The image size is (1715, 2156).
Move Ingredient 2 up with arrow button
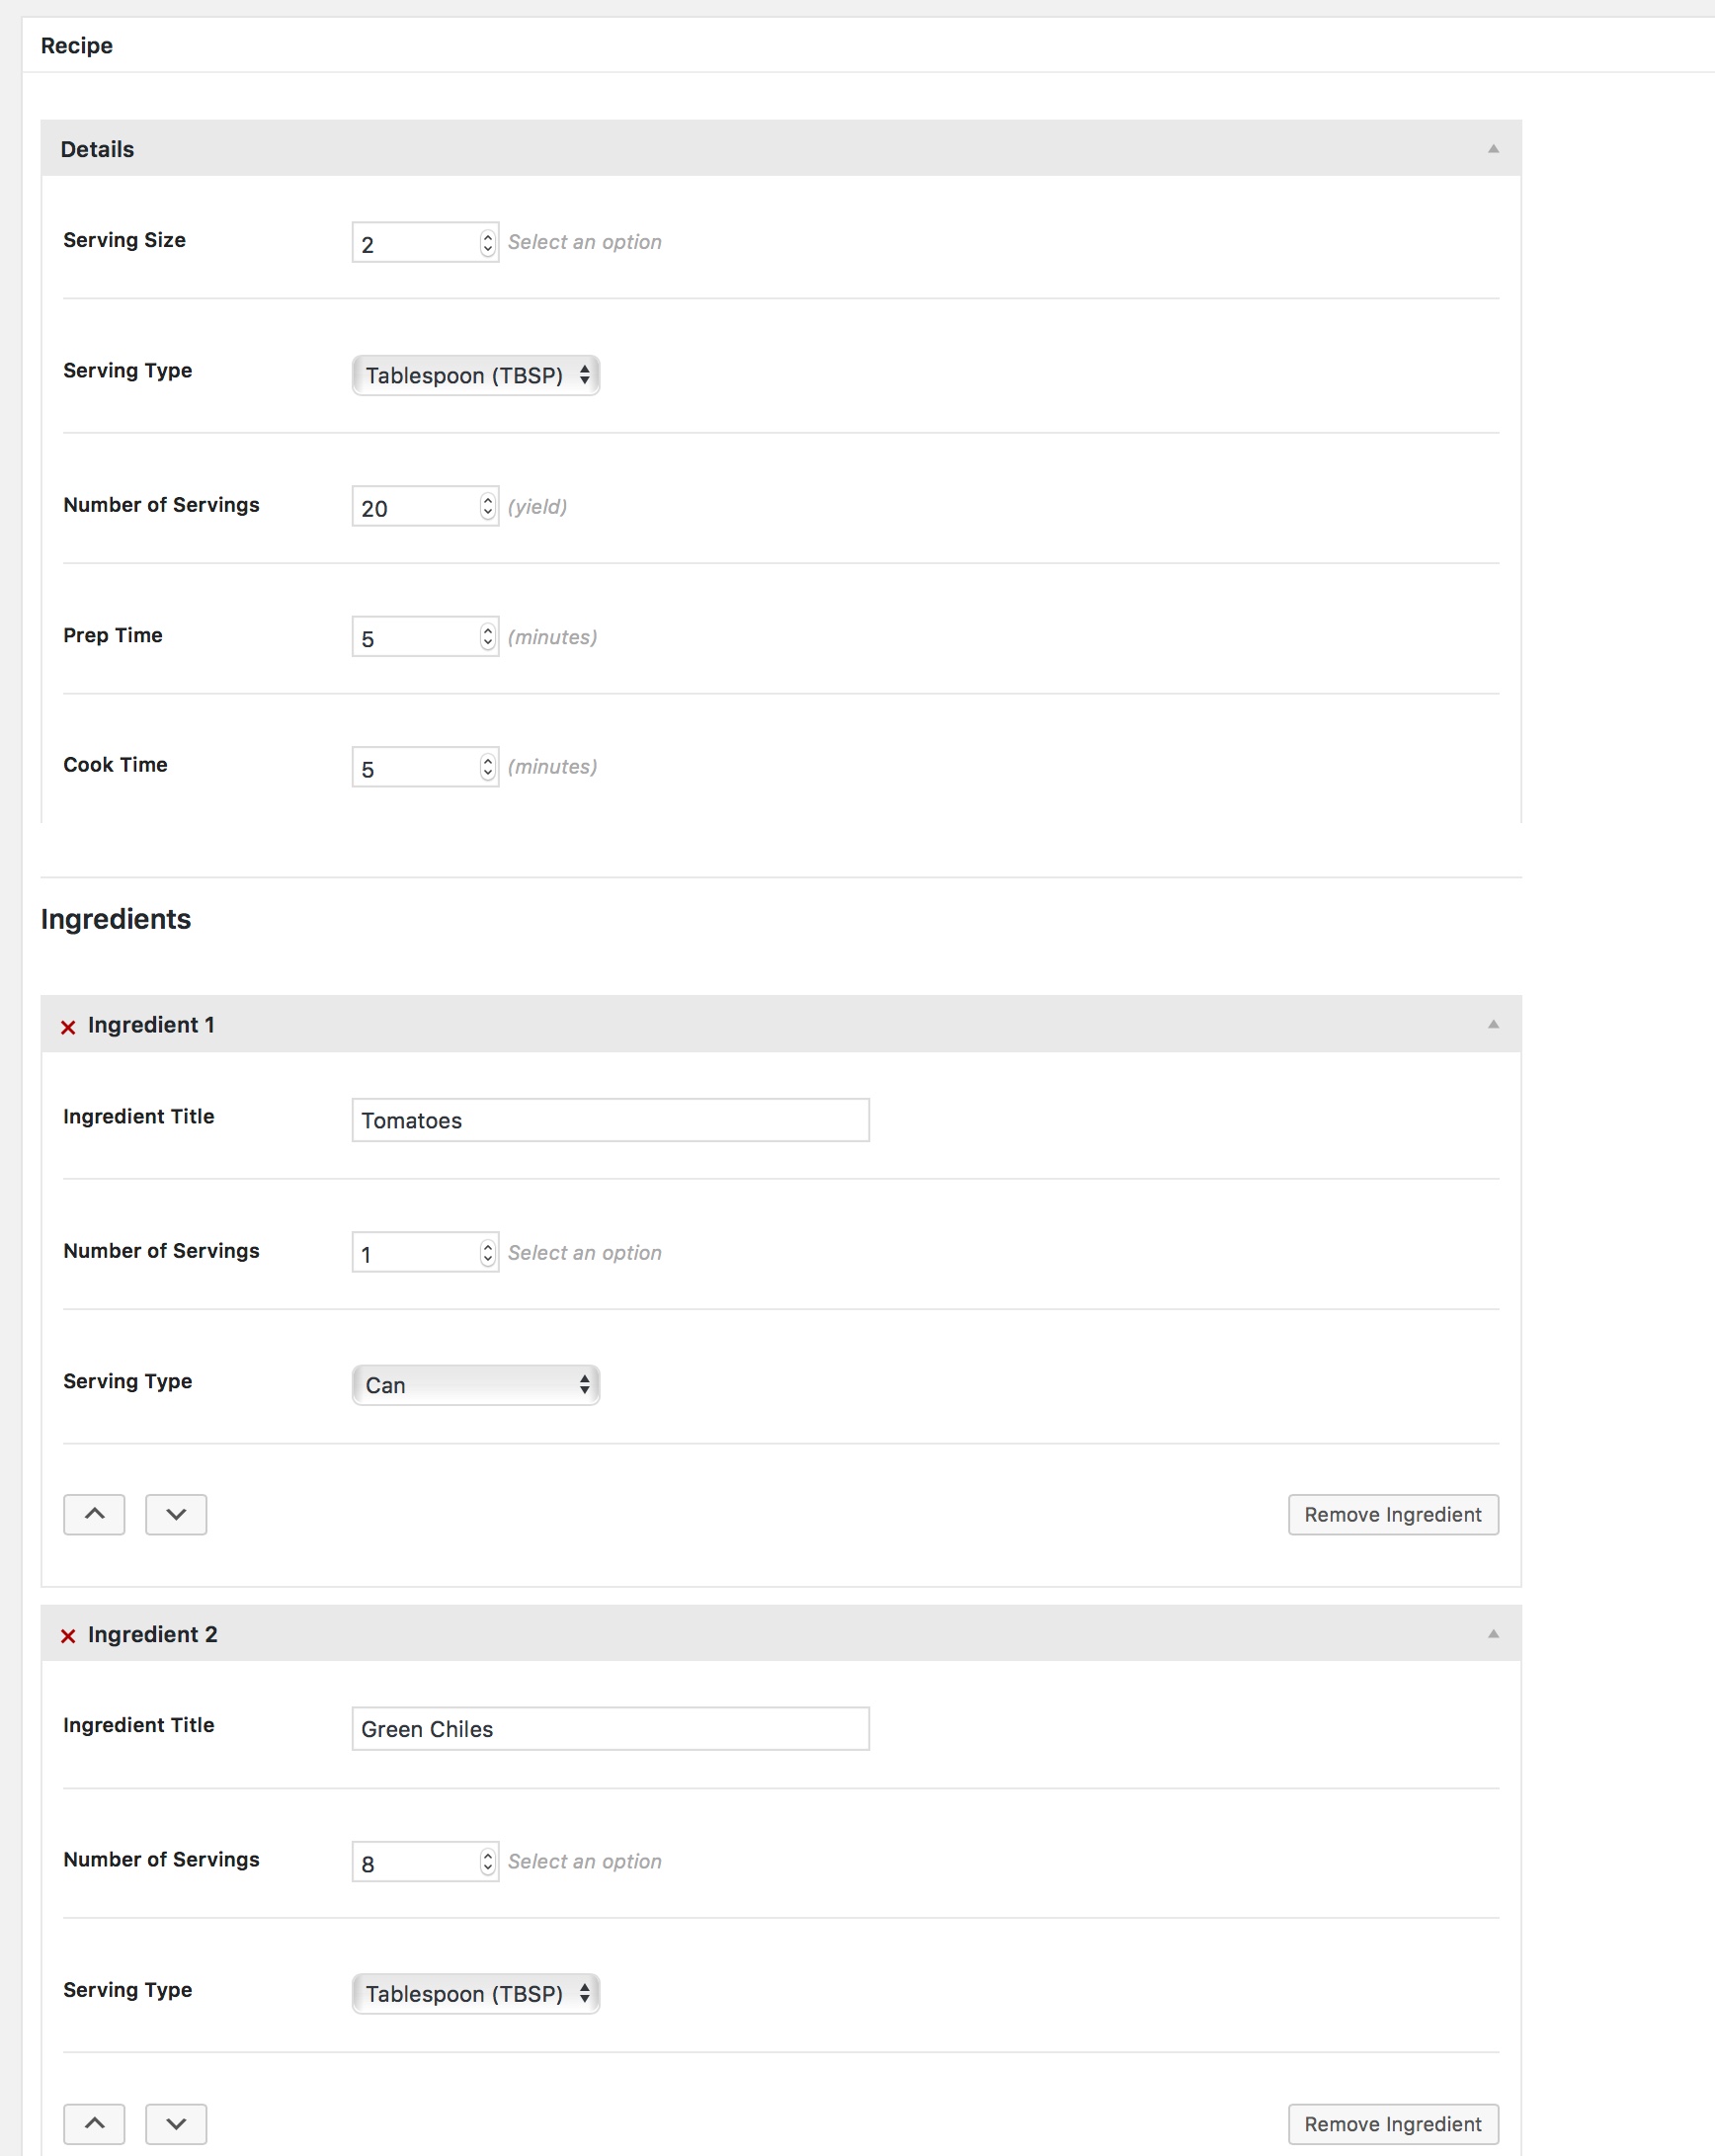click(x=94, y=2123)
